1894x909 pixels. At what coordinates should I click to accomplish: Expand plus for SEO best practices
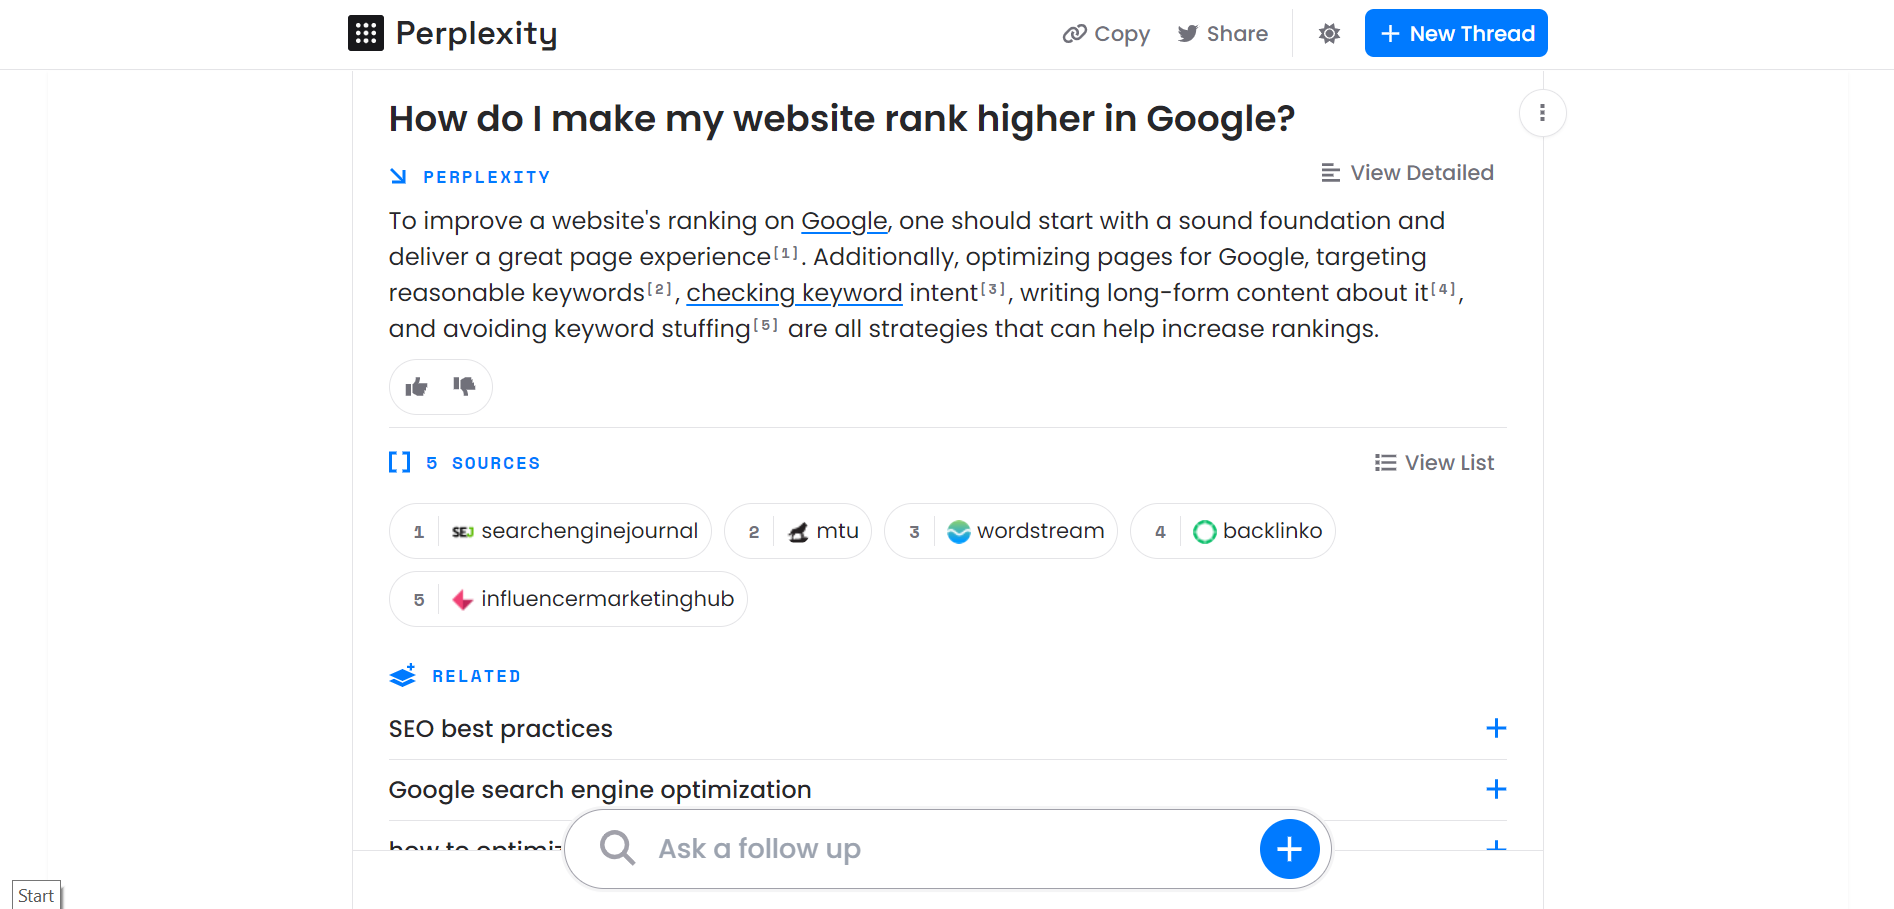coord(1496,728)
